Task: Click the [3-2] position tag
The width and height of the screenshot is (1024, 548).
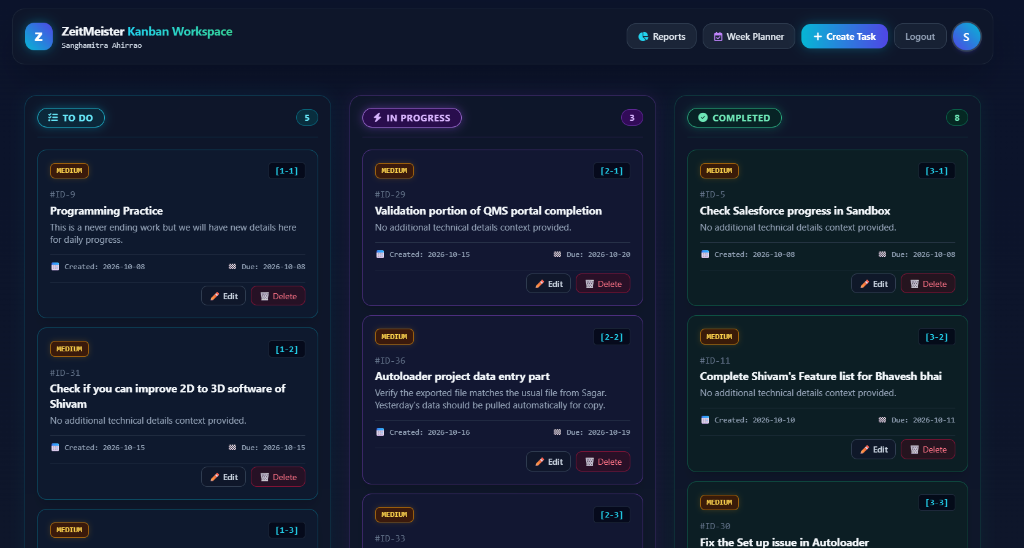Action: click(x=936, y=336)
